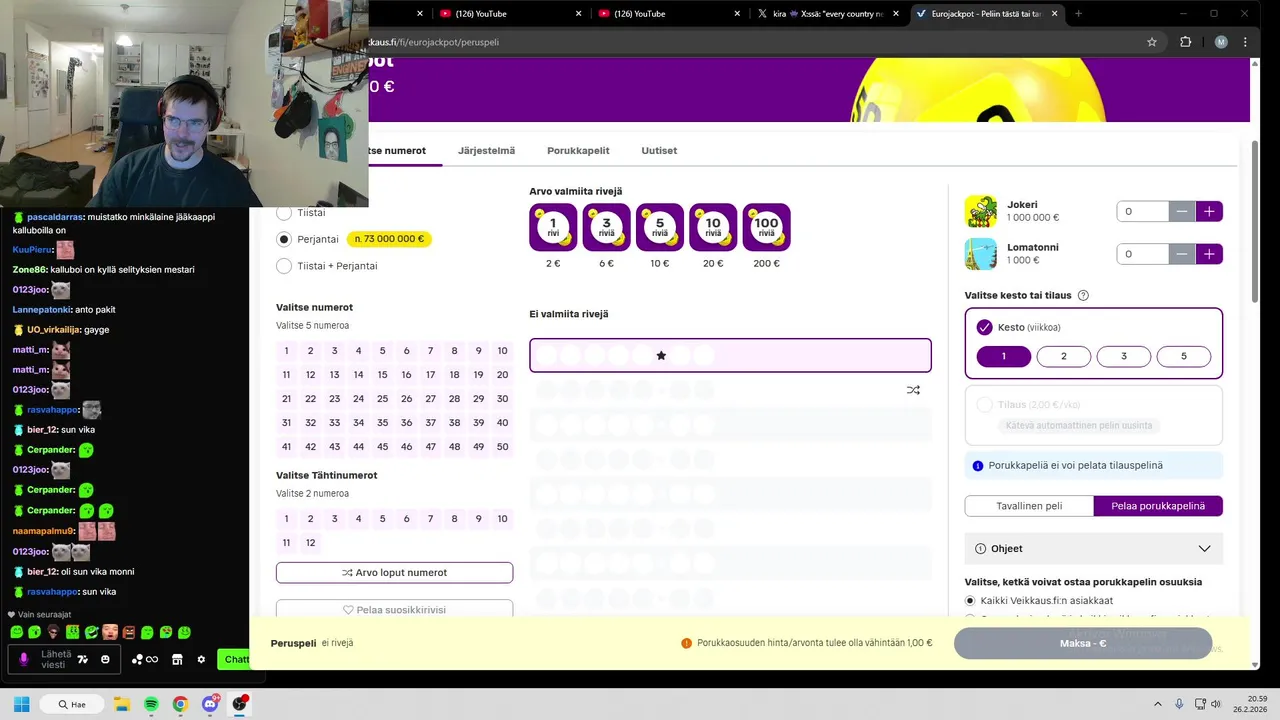
Task: Toggle the Kesto (viikkoa) checkmark option
Action: pyautogui.click(x=984, y=327)
